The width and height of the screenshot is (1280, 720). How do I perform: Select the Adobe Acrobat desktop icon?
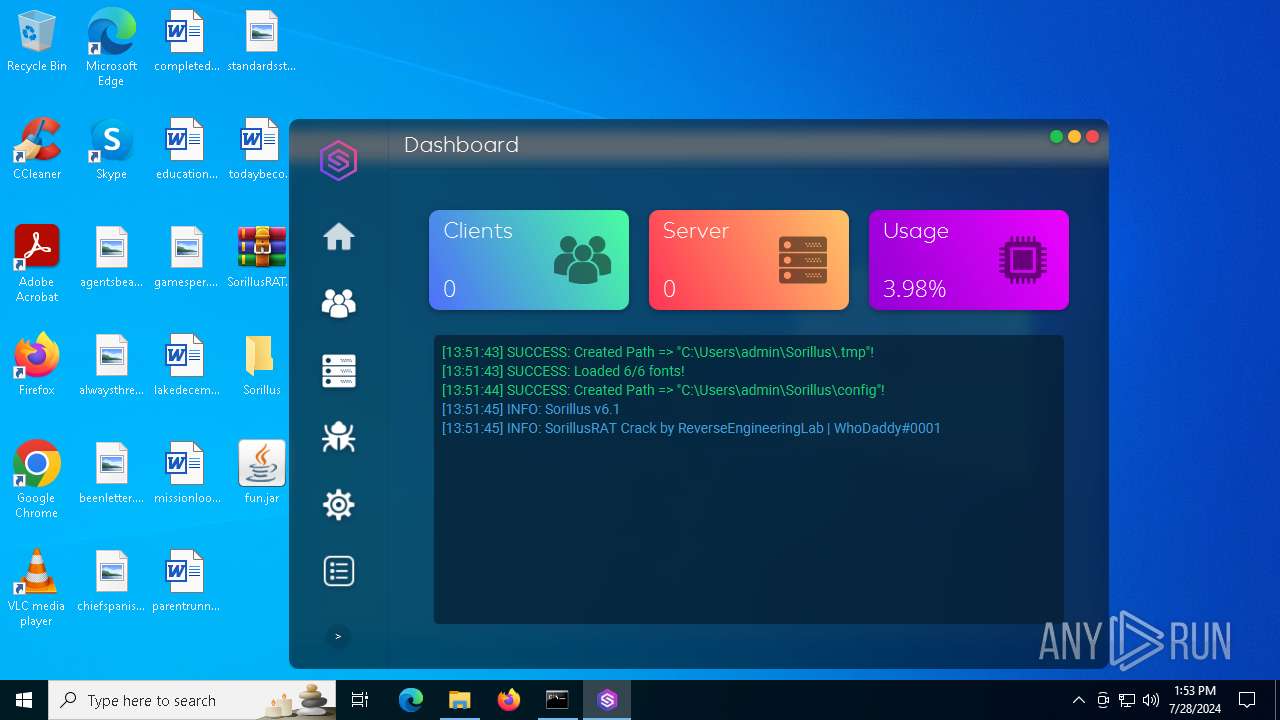tap(37, 263)
